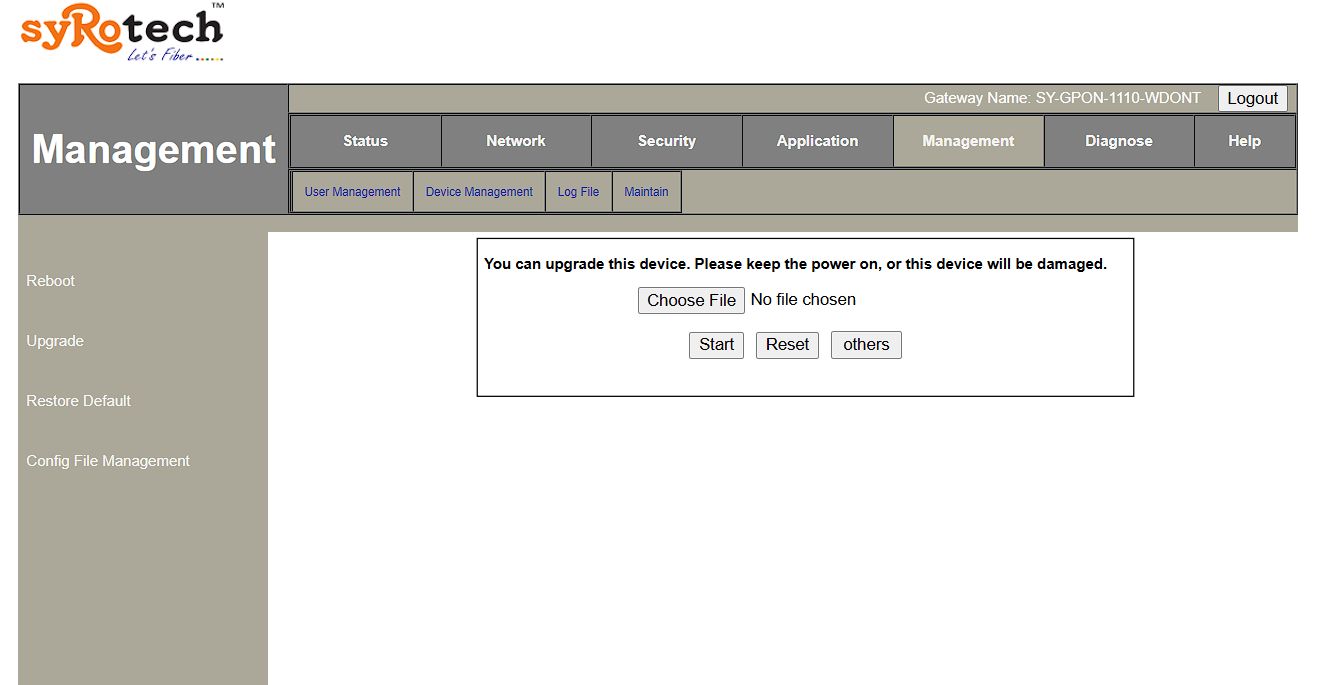This screenshot has height=685, width=1332.
Task: Click the others button
Action: coord(866,345)
